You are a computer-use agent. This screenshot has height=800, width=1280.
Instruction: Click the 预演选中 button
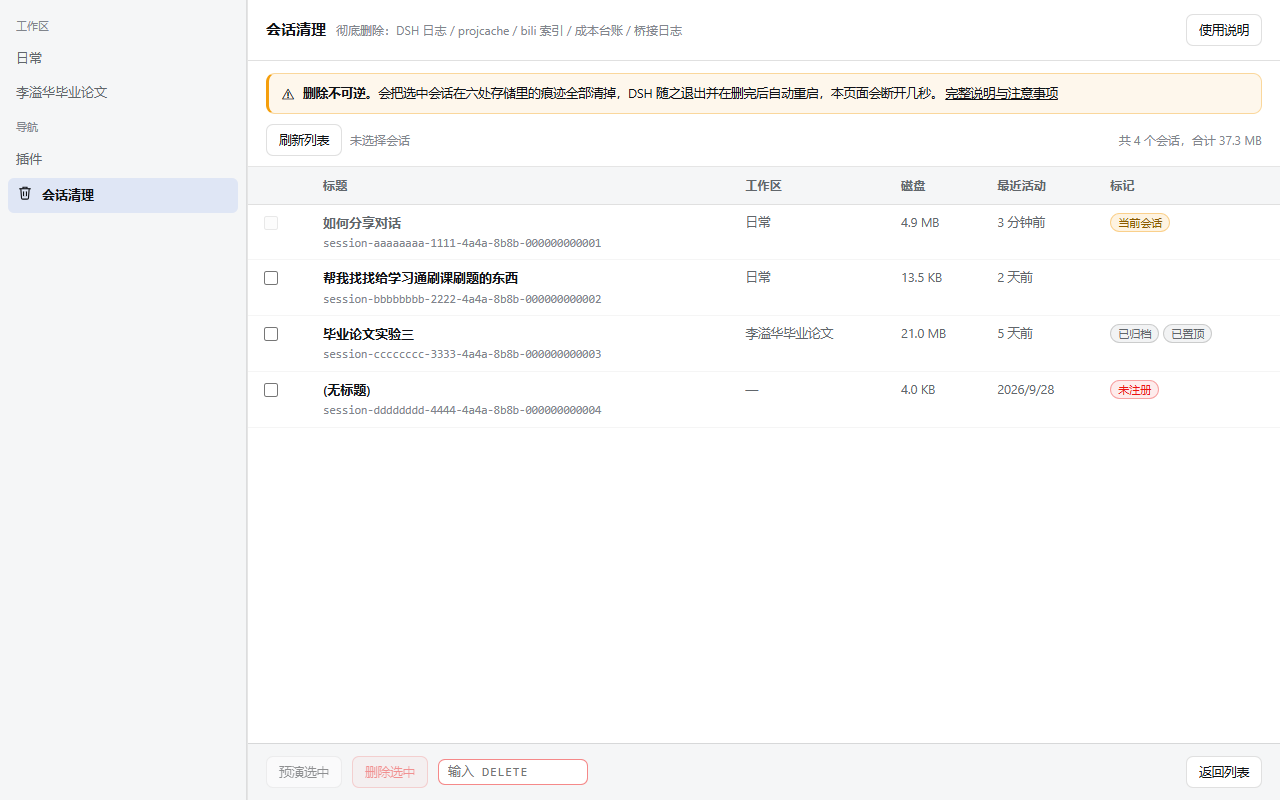(x=304, y=772)
